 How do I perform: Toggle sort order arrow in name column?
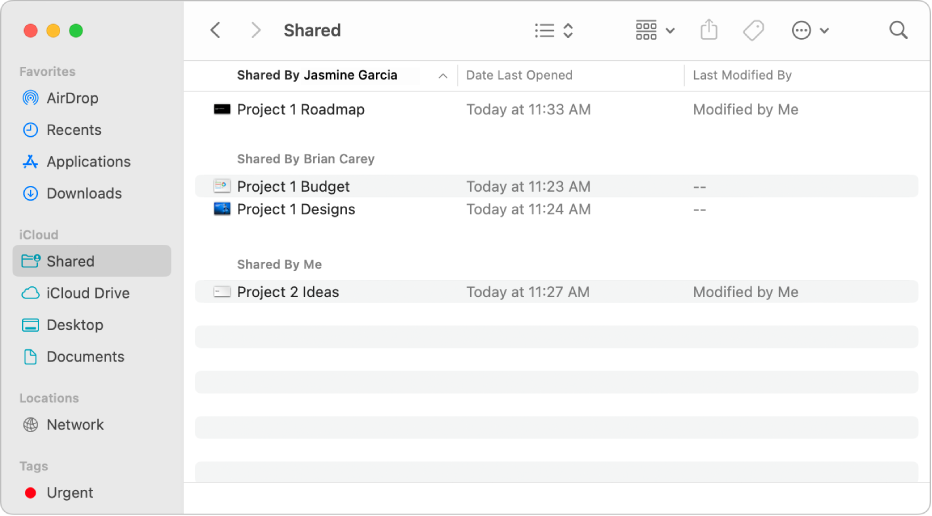pos(442,76)
